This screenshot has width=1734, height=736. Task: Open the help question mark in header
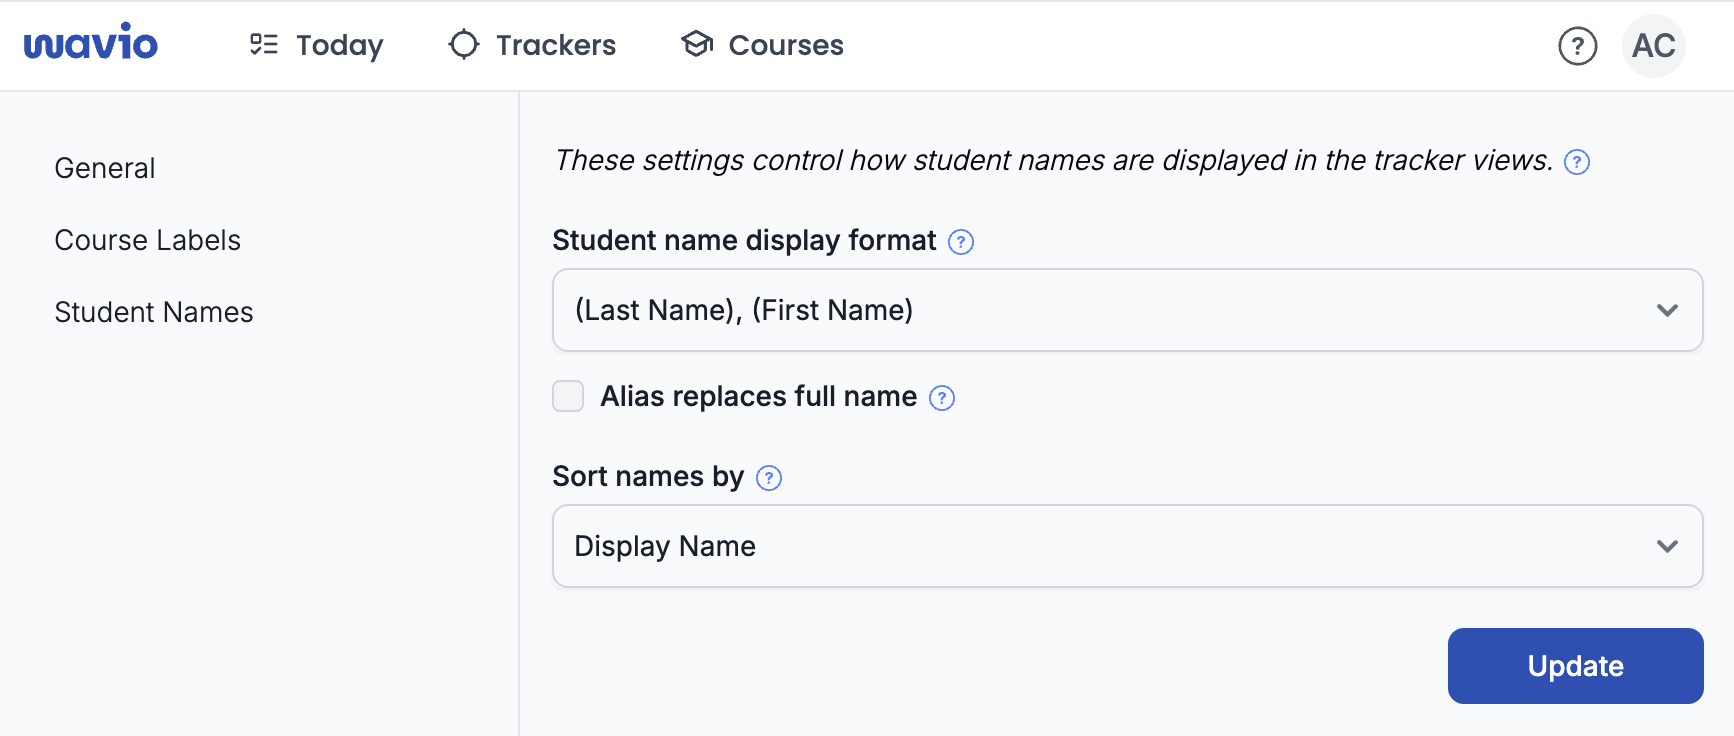click(x=1577, y=46)
